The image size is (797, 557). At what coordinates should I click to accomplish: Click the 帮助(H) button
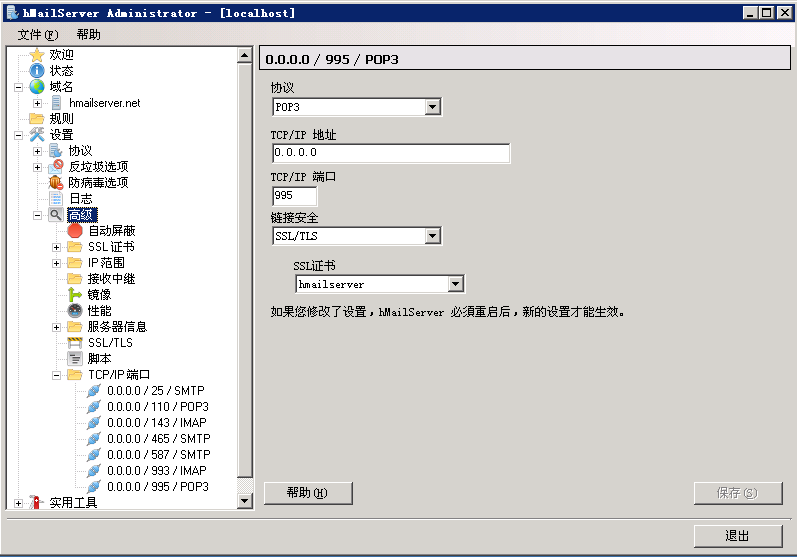click(x=308, y=493)
